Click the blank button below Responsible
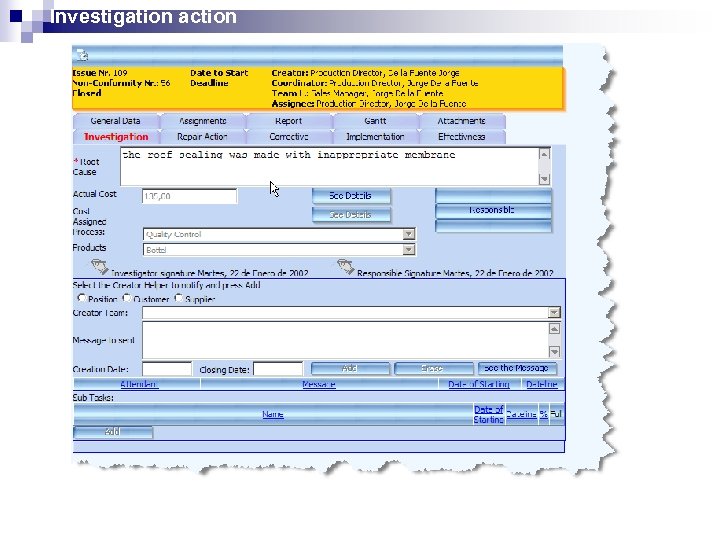 (x=493, y=226)
